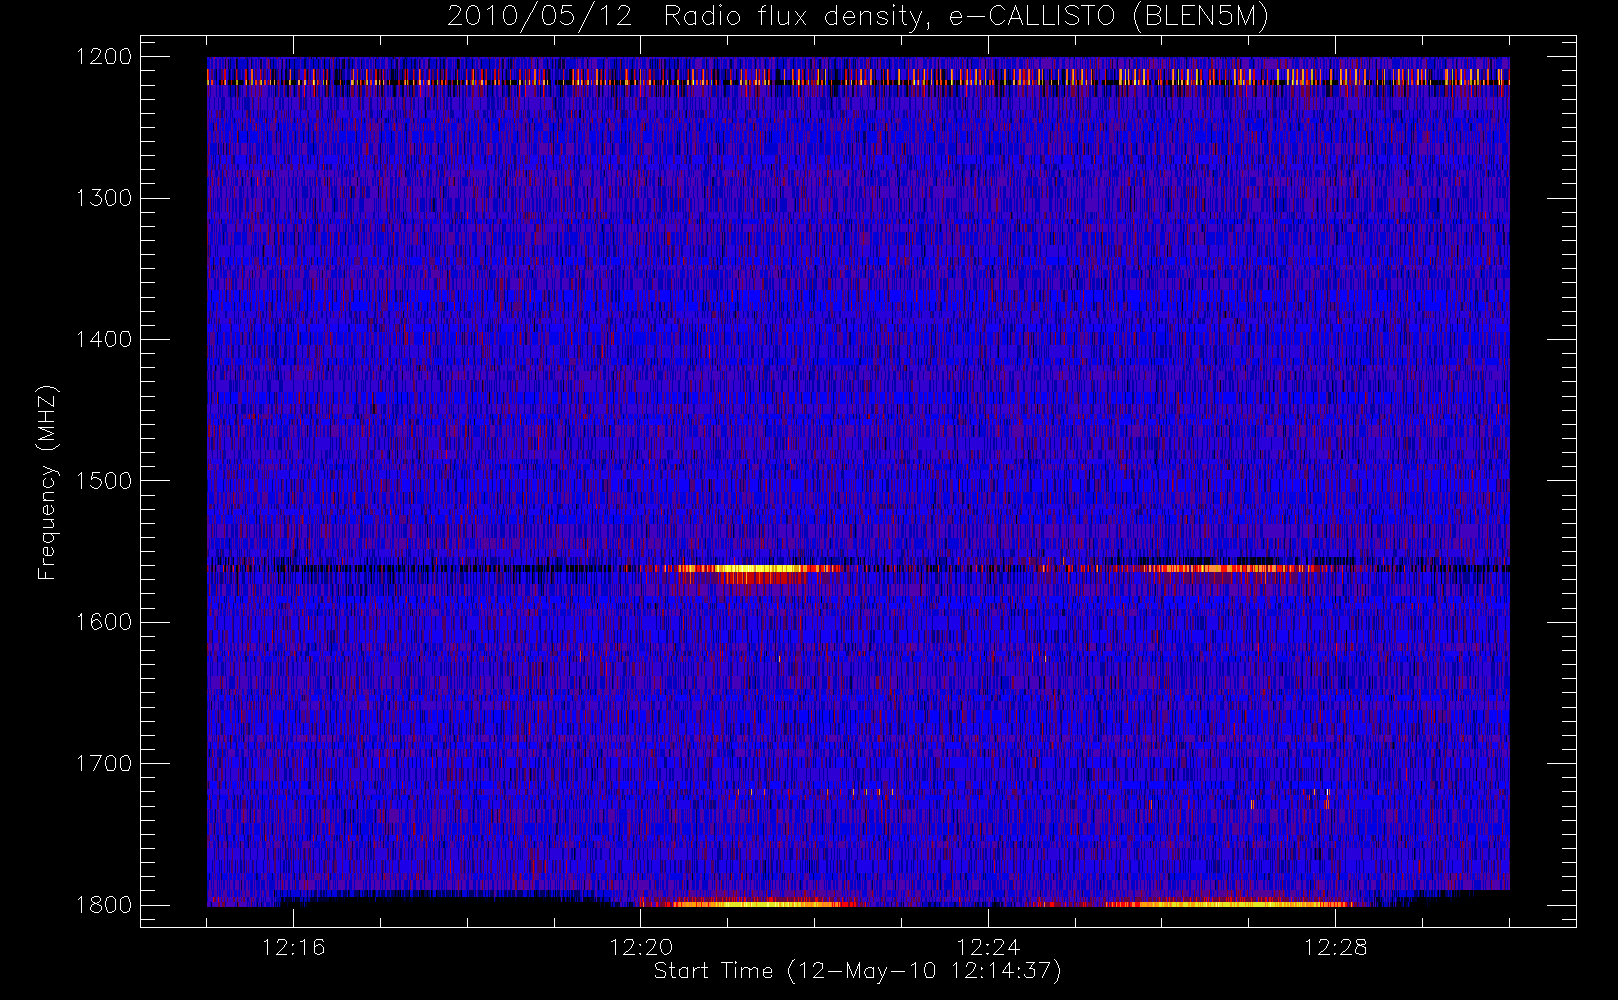Click the 1800 frequency tick label
1618x1000 pixels.
click(x=104, y=904)
